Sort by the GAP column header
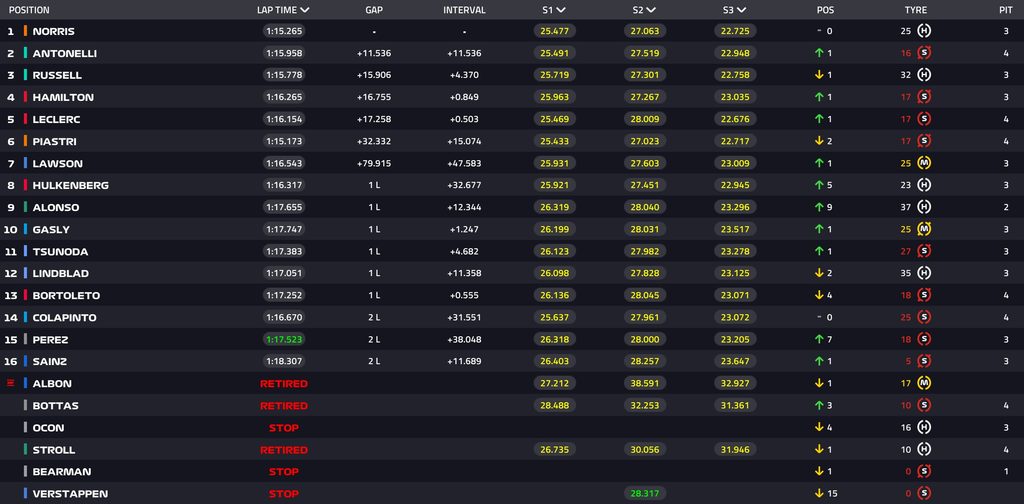This screenshot has height=504, width=1024. pos(374,10)
